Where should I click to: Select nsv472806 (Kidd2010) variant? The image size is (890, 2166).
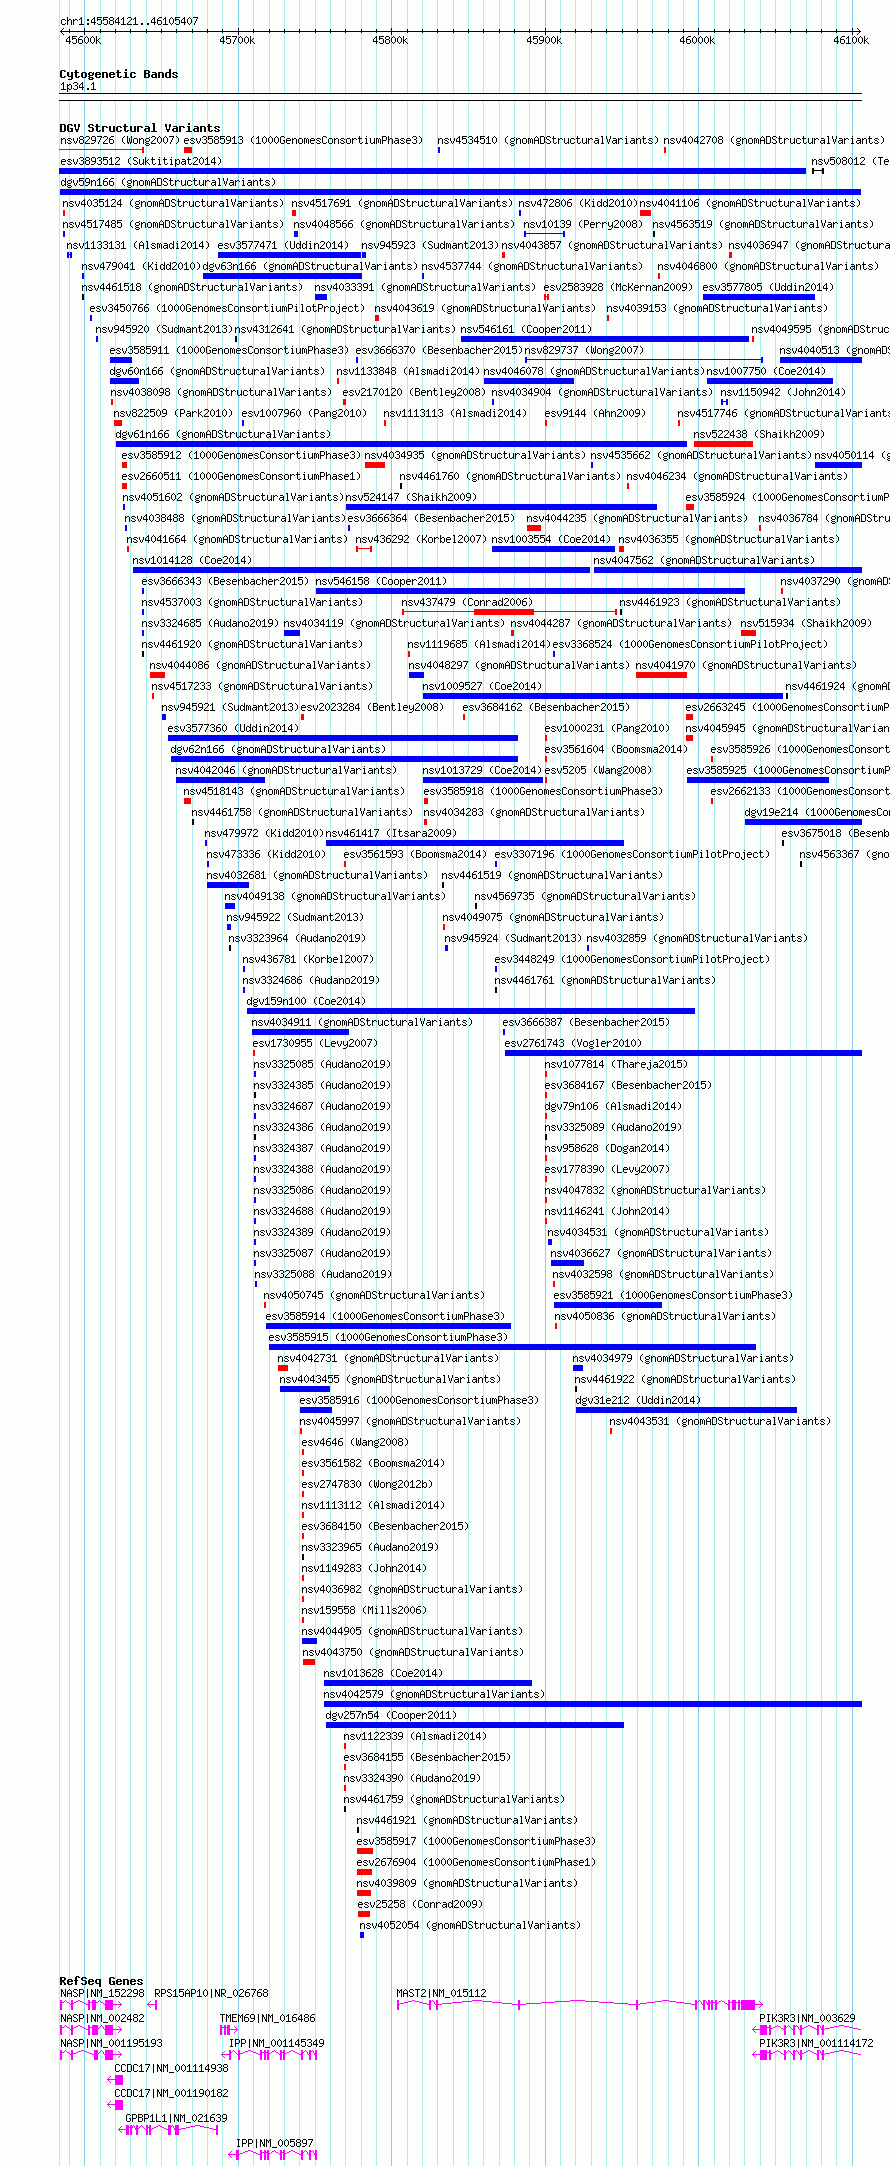point(578,203)
